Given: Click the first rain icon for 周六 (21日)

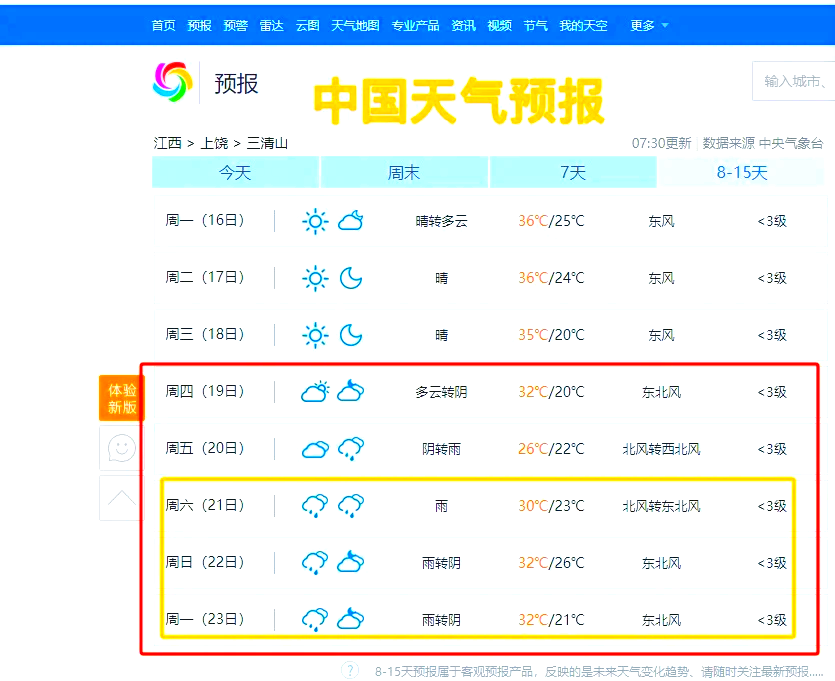Looking at the screenshot, I should click(315, 506).
